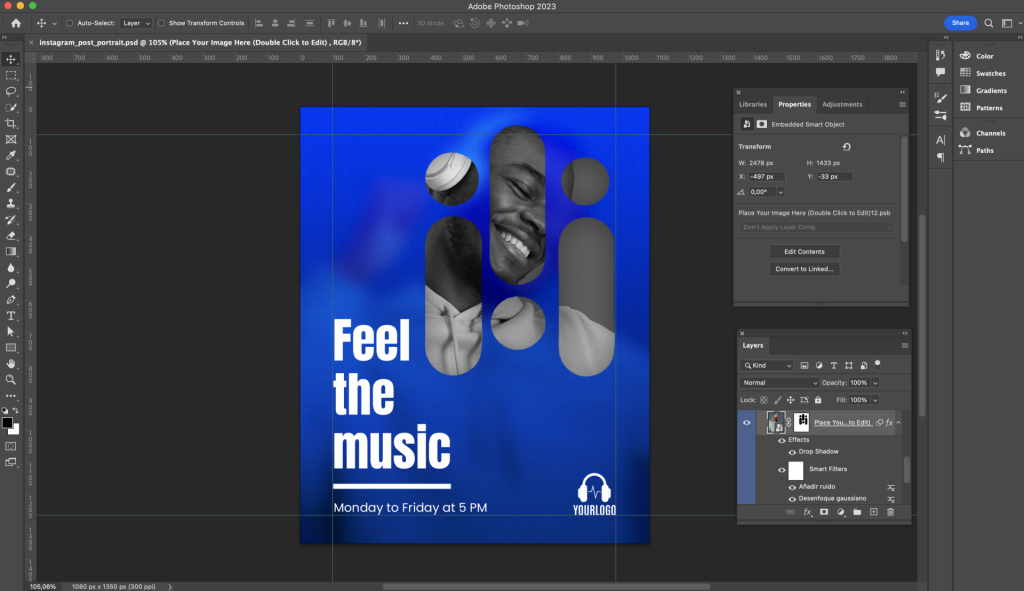The height and width of the screenshot is (591, 1024).
Task: Hide the Drop Shadow effect
Action: pos(792,452)
